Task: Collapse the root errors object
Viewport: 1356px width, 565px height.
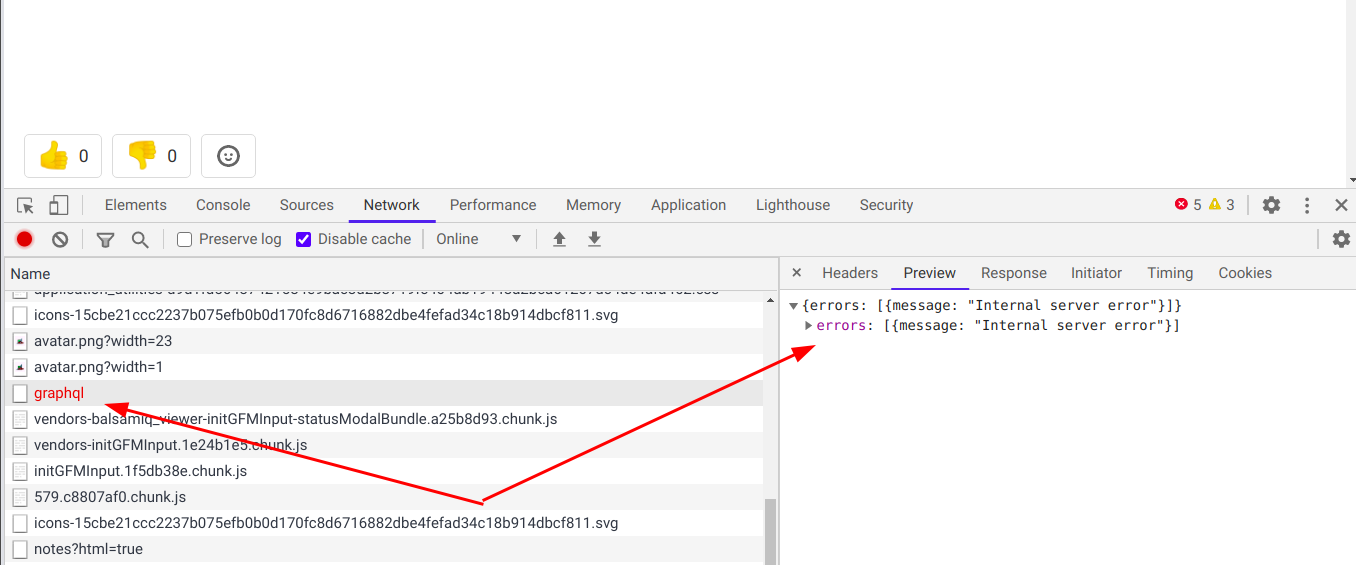Action: 793,306
